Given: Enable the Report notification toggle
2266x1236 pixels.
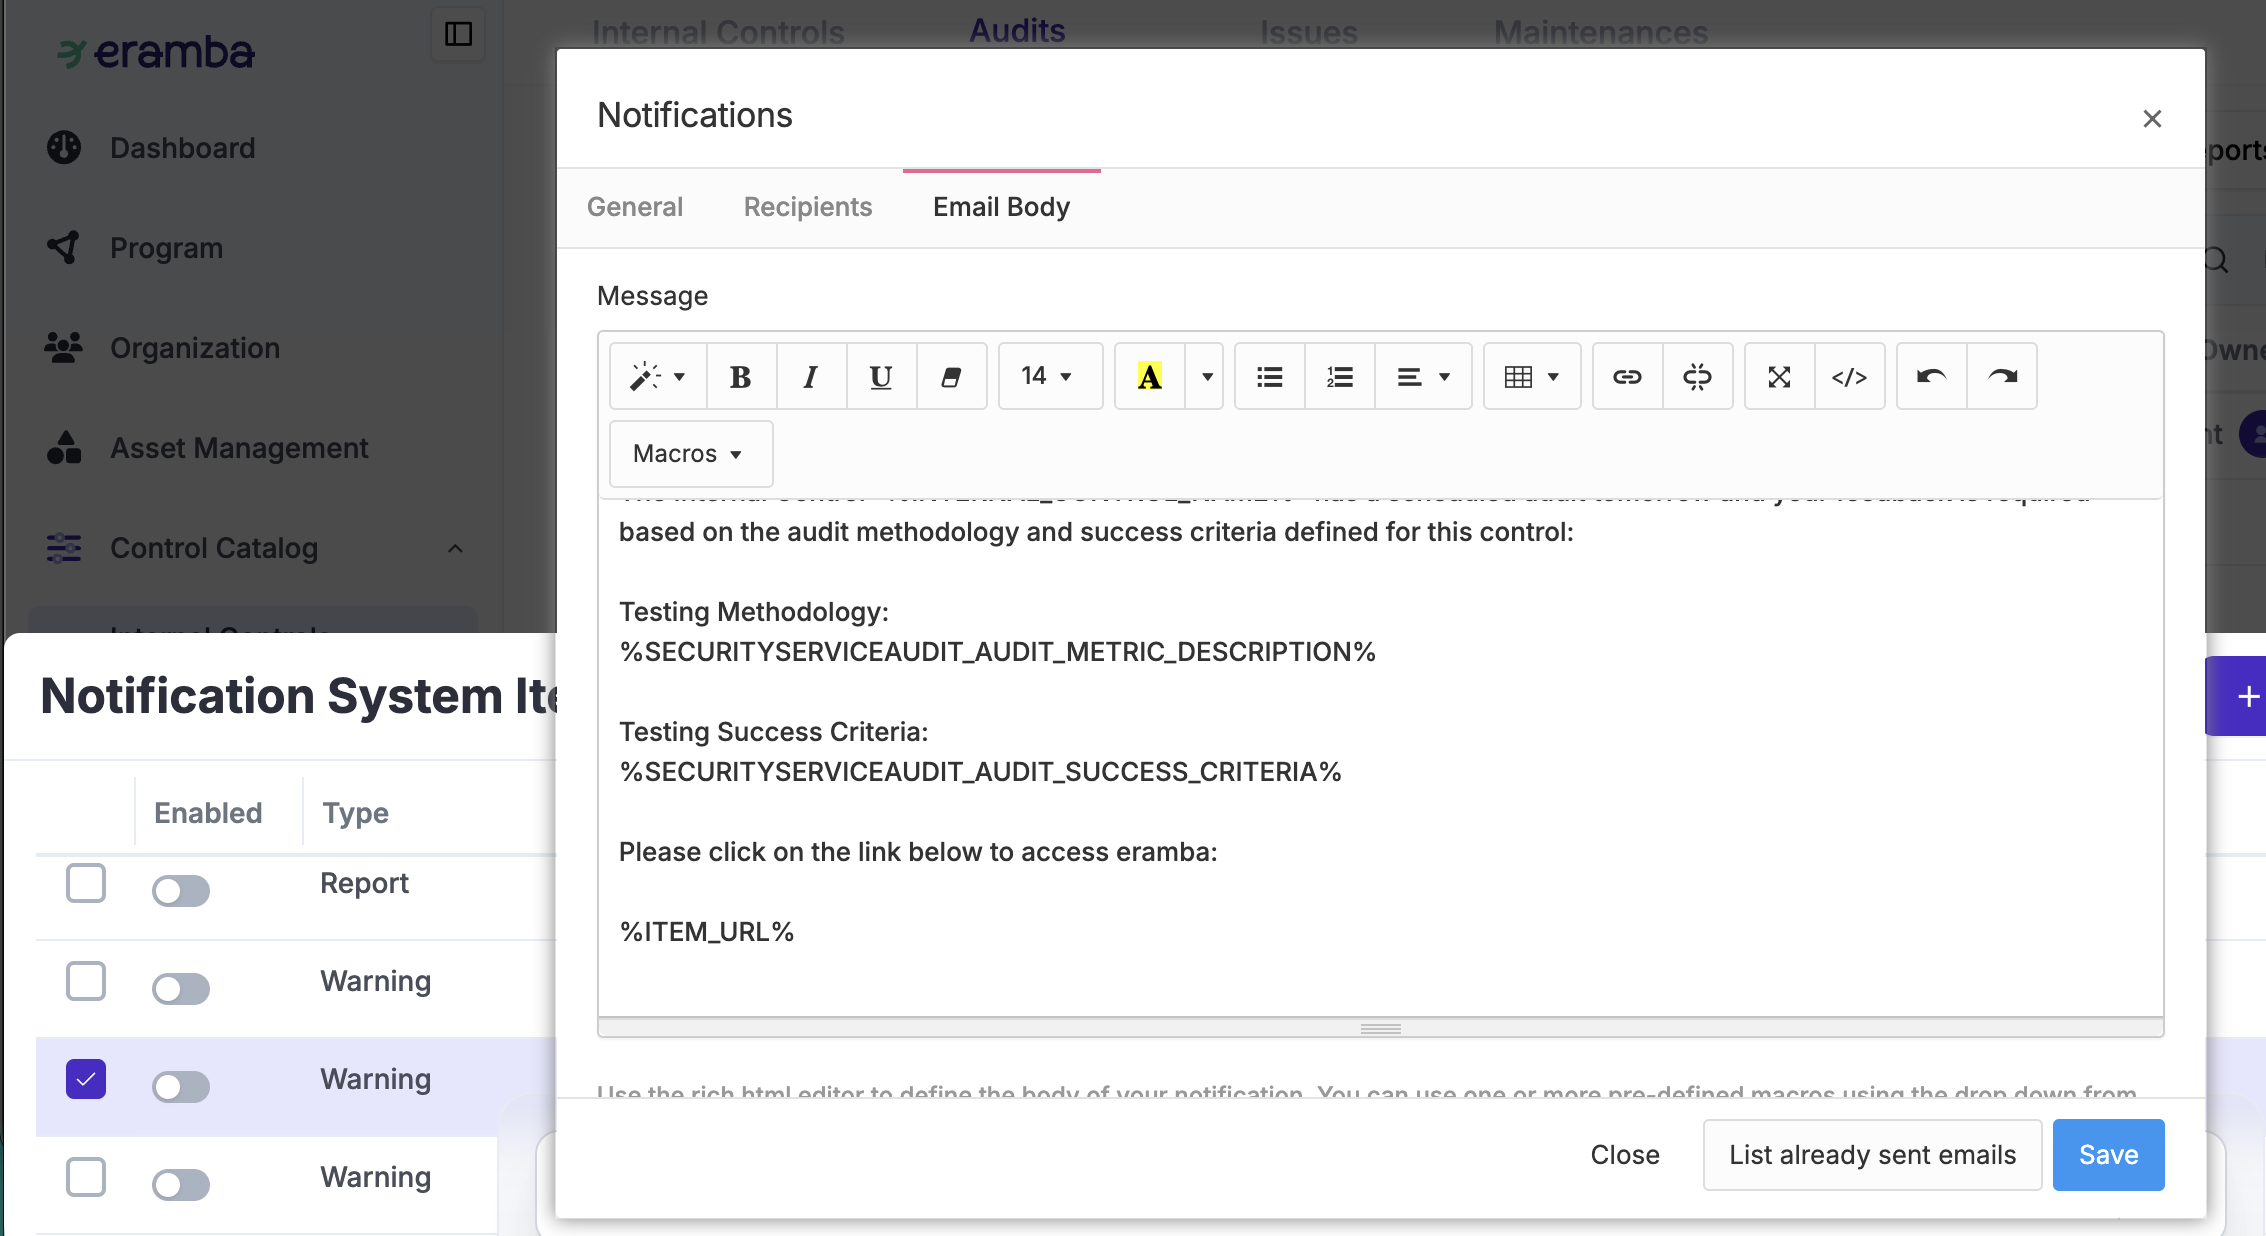Looking at the screenshot, I should (x=181, y=890).
